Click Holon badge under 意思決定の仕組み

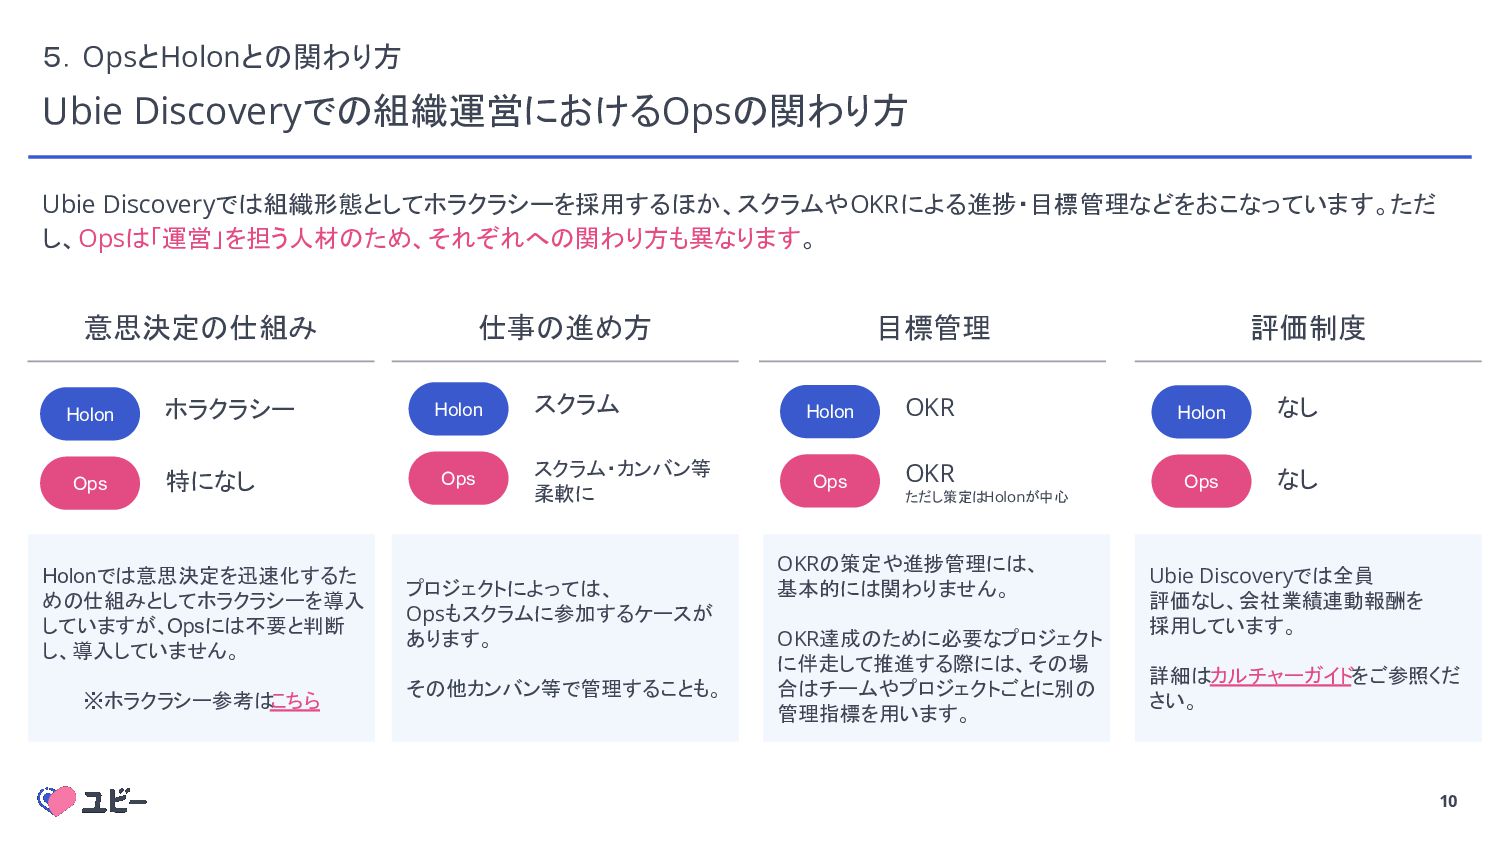pos(90,414)
